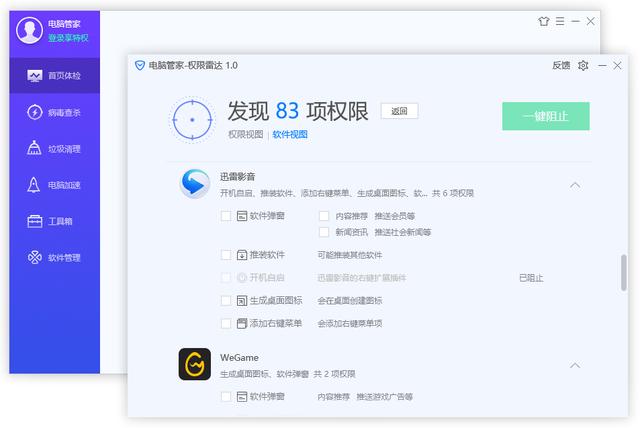The image size is (640, 428).
Task: Check 内容推荐 推送会员等 checkbox
Action: tap(324, 216)
